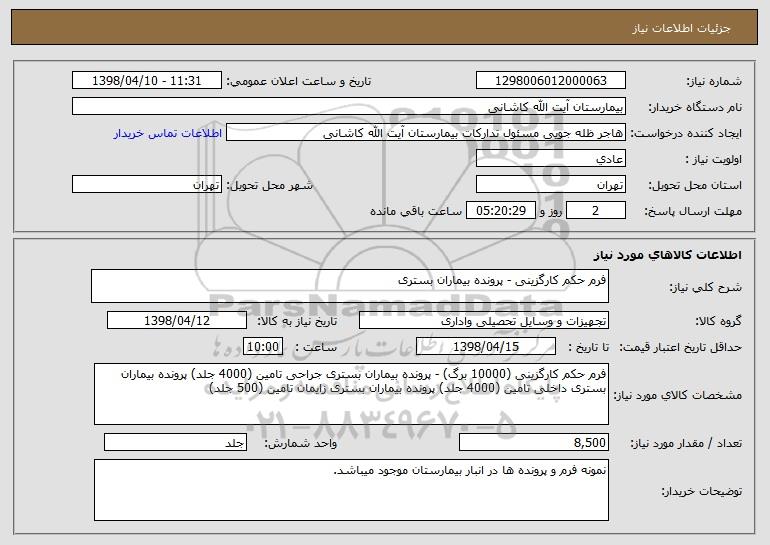Select the شماره نیاز field 1298006012000063
This screenshot has height=545, width=770.
(550, 81)
